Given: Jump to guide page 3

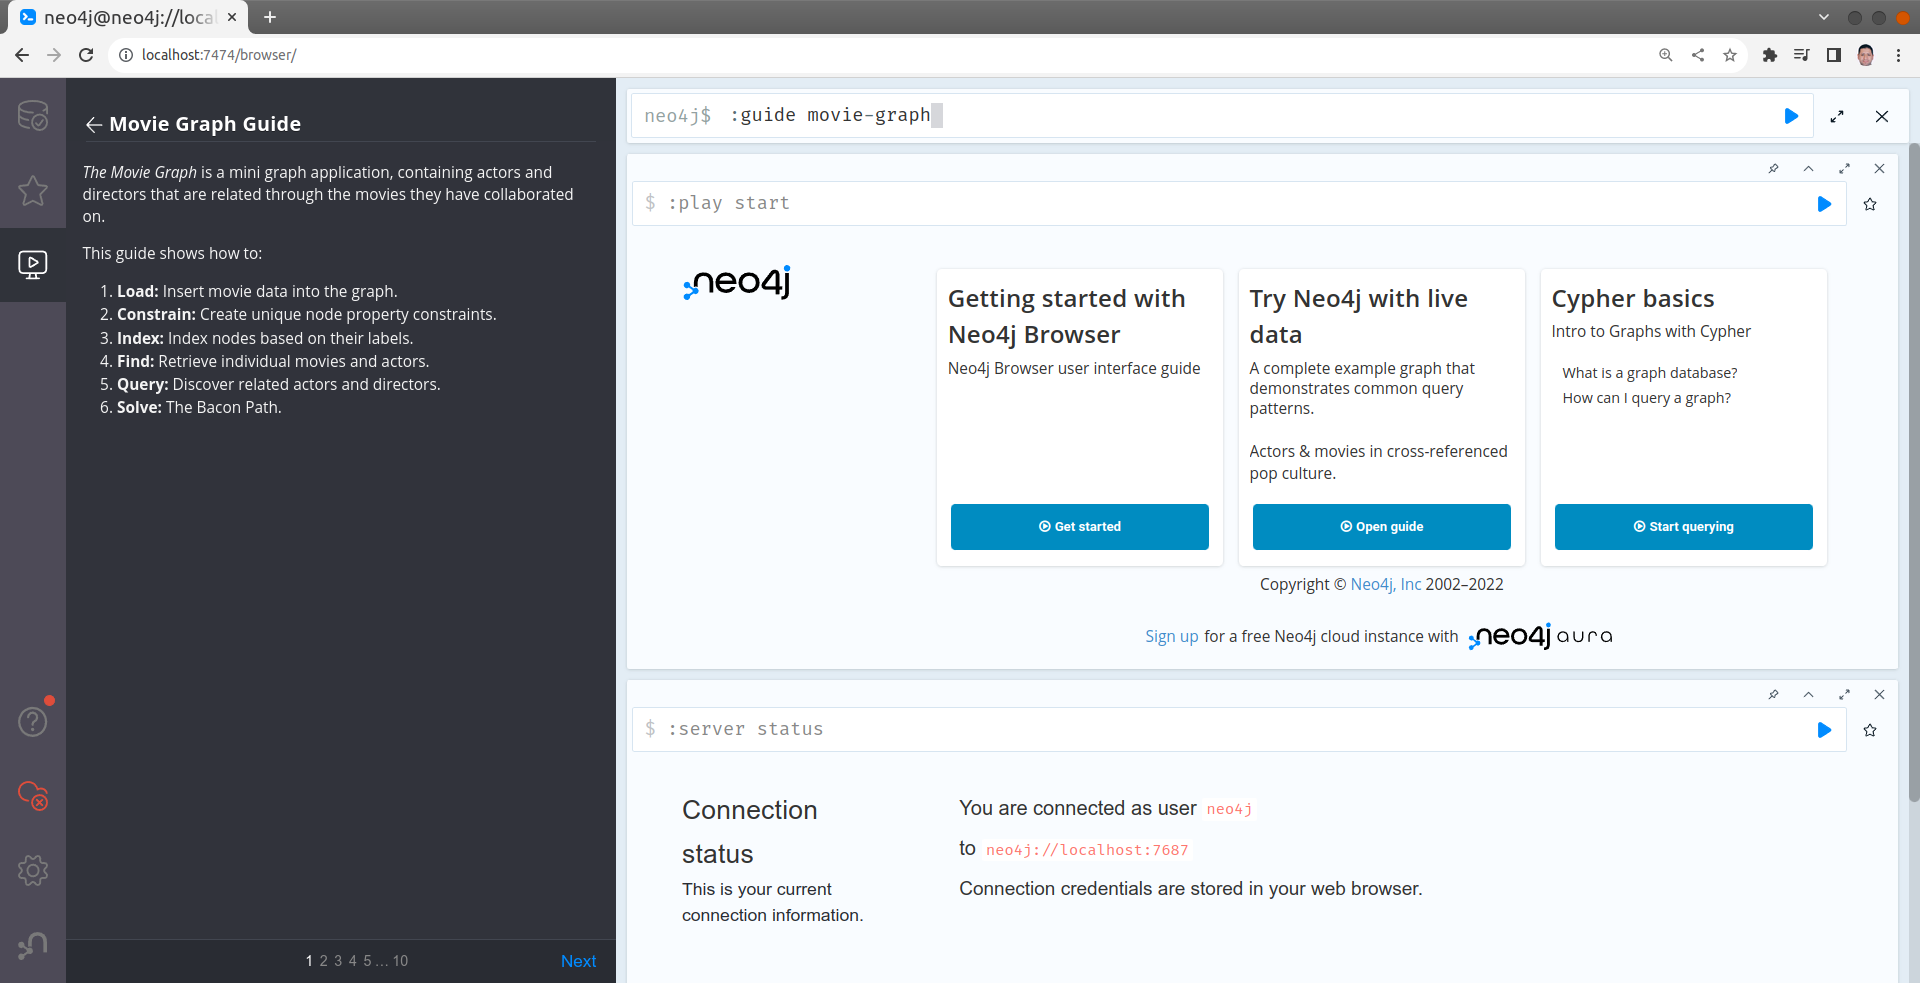Looking at the screenshot, I should pos(338,961).
